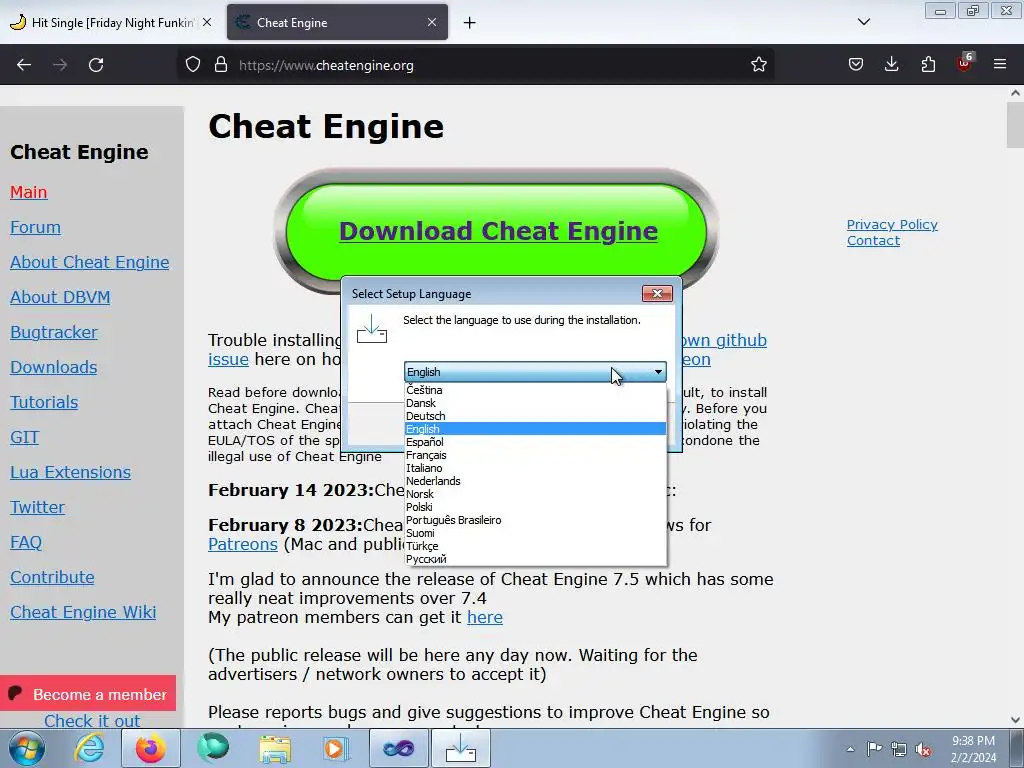Screen dimensions: 1024x768
Task: Open the clock showing 9:38 PM
Action: pyautogui.click(x=973, y=749)
